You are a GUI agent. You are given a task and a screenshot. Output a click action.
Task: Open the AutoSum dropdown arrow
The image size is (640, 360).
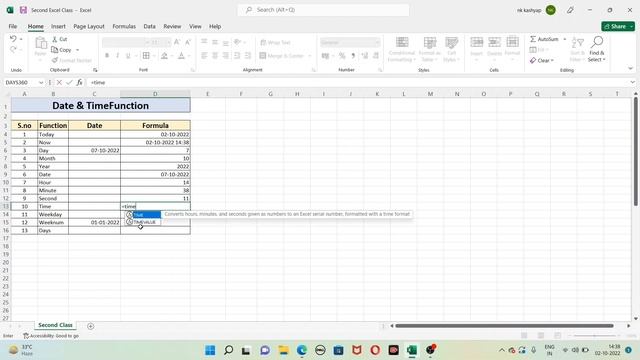(x=565, y=39)
